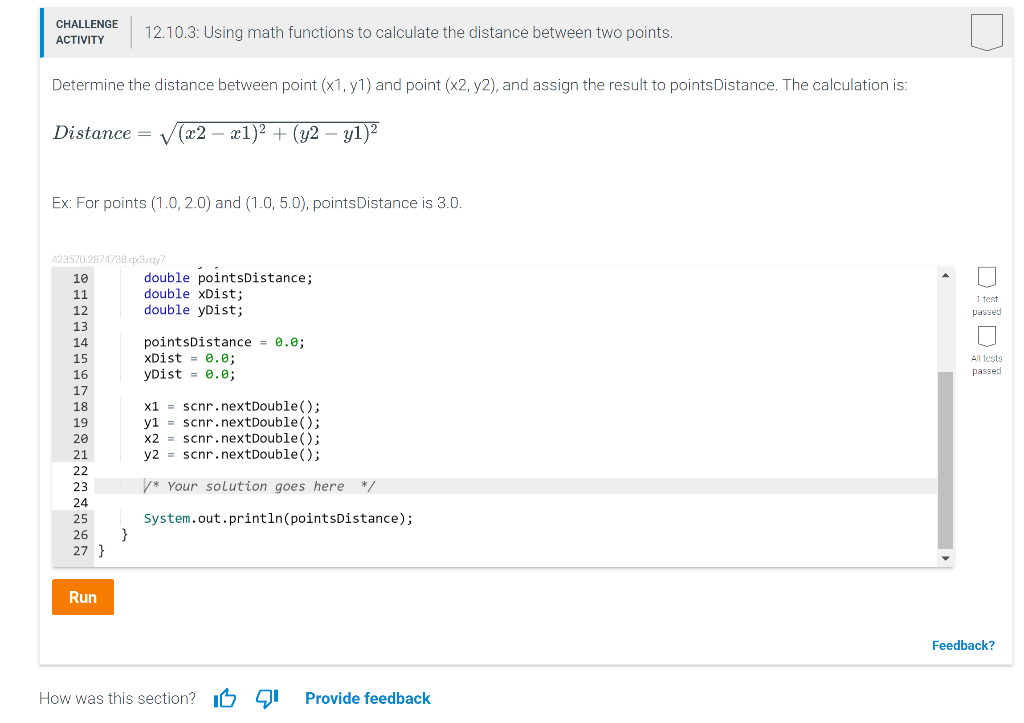Open the Feedback? link
The width and height of the screenshot is (1024, 723).
point(962,645)
